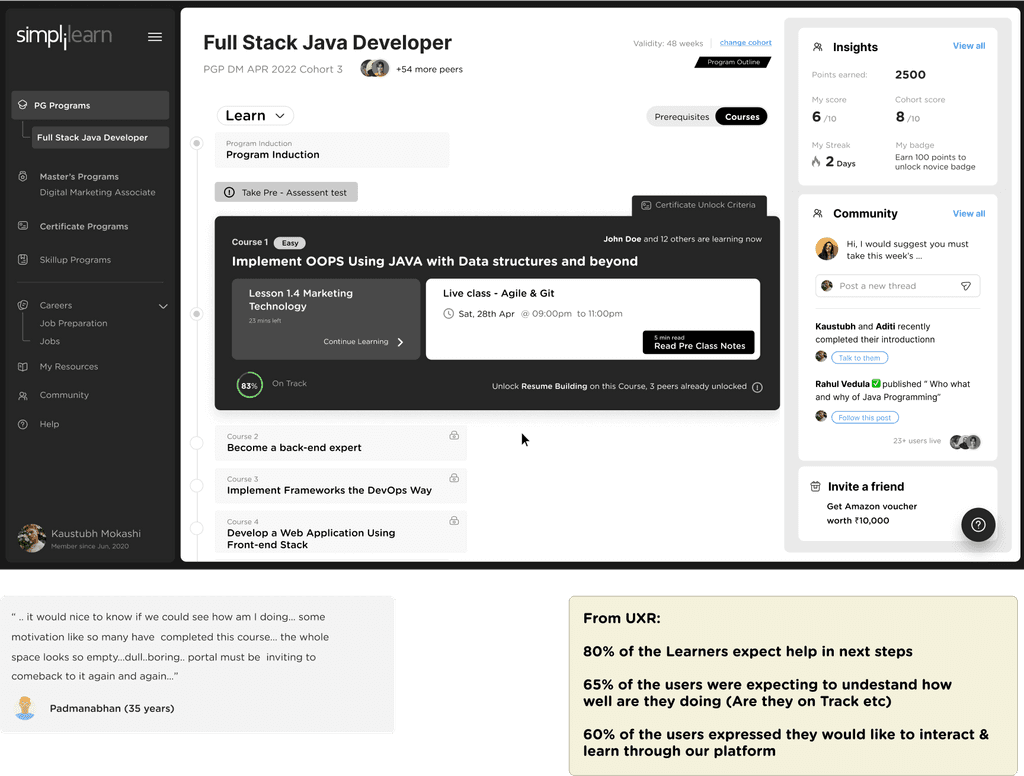This screenshot has width=1024, height=776.
Task: Switch to the Prerequisites toggle option
Action: coord(681,117)
